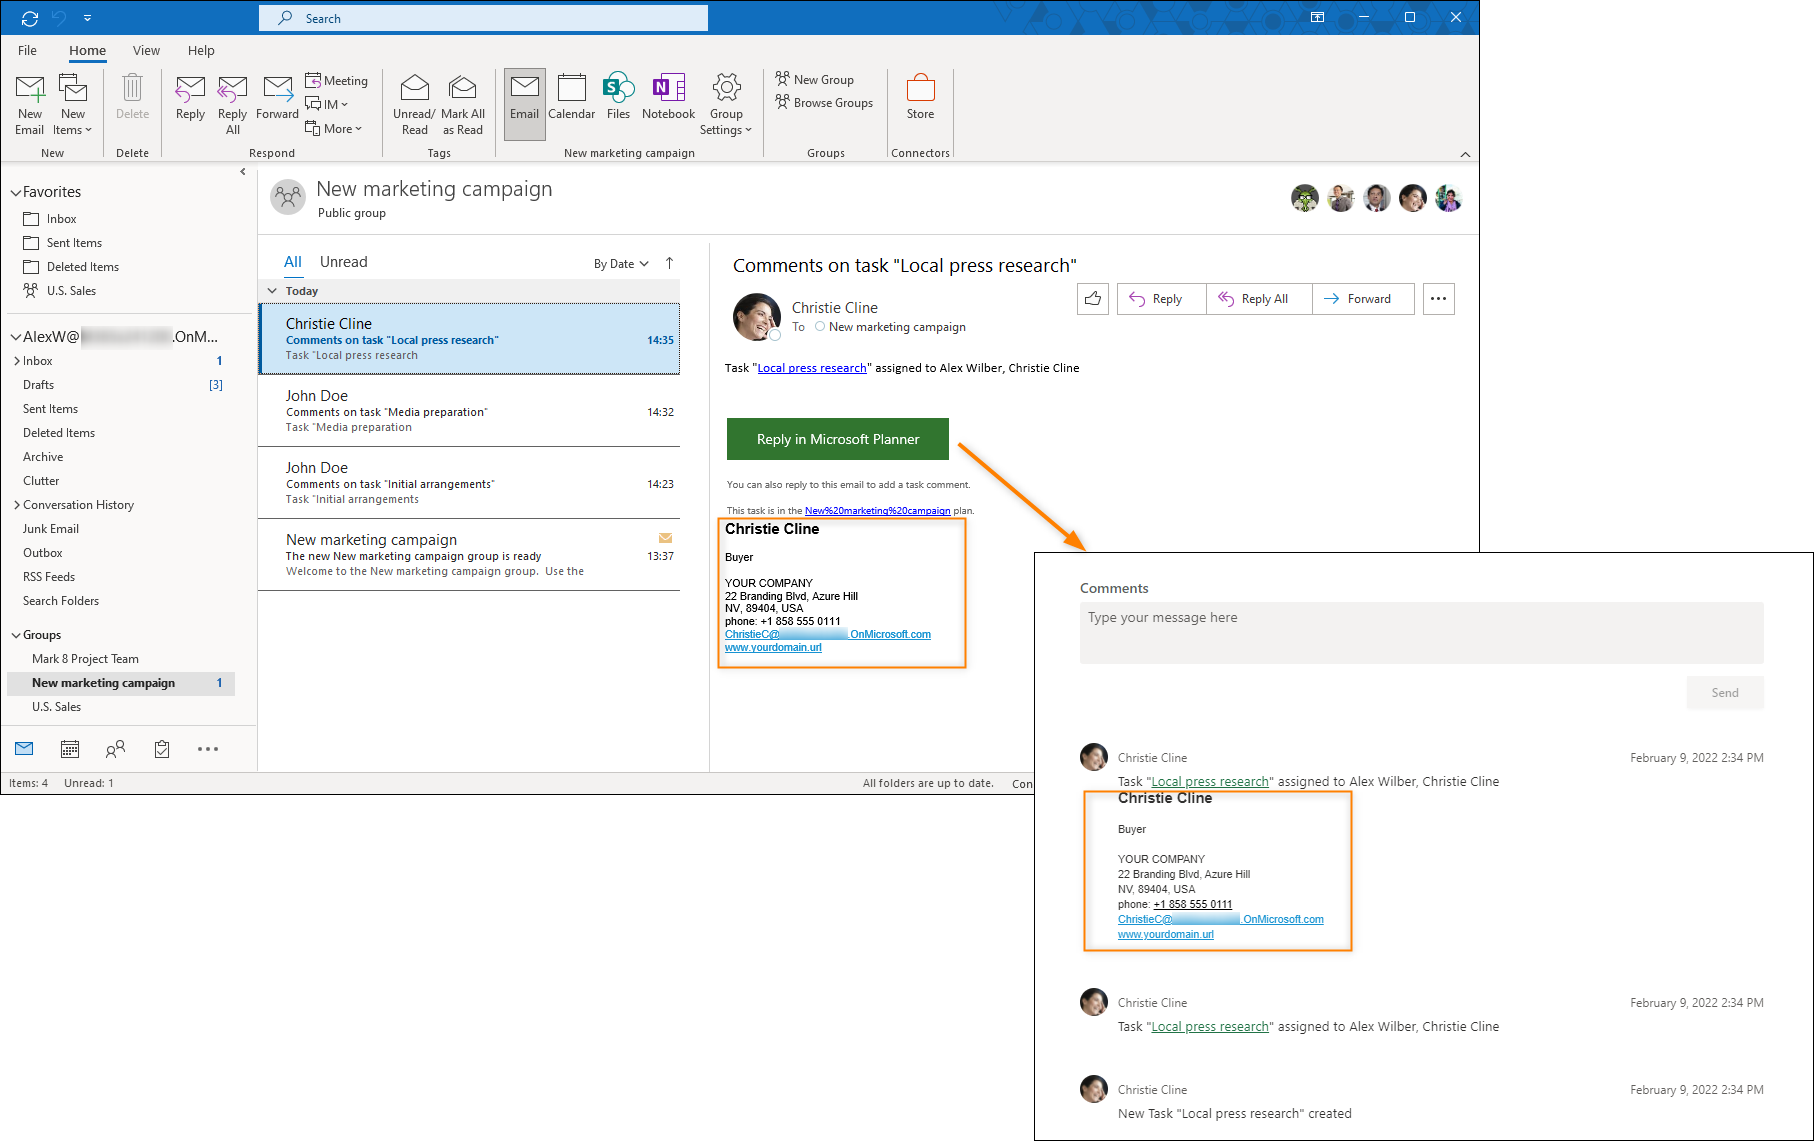
Task: Collapse the ribbon using the chevron
Action: (x=1465, y=154)
